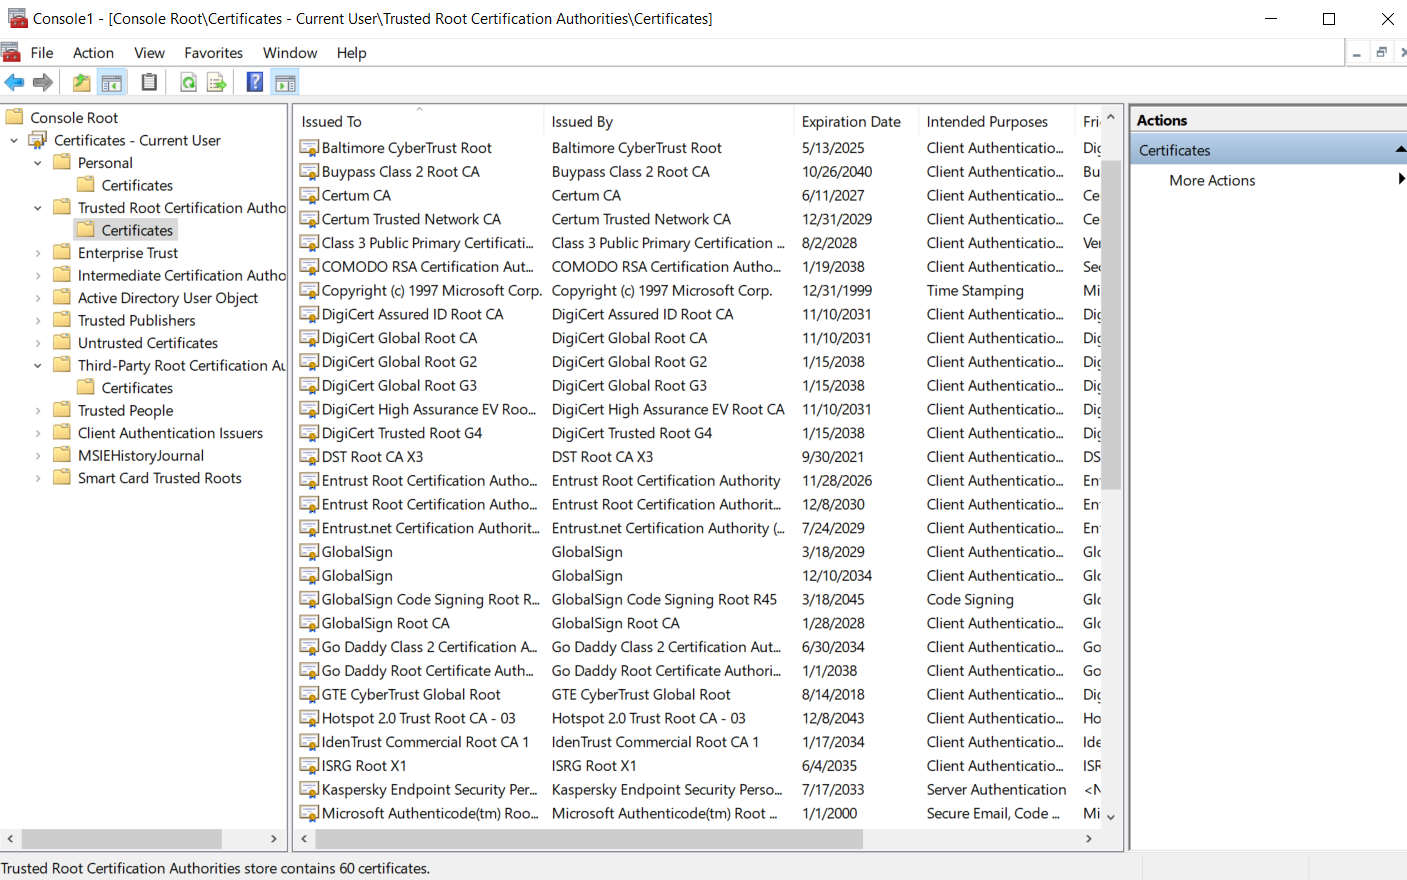Screen dimensions: 1407x880
Task: Expand the Trusted Publishers tree node
Action: point(38,321)
